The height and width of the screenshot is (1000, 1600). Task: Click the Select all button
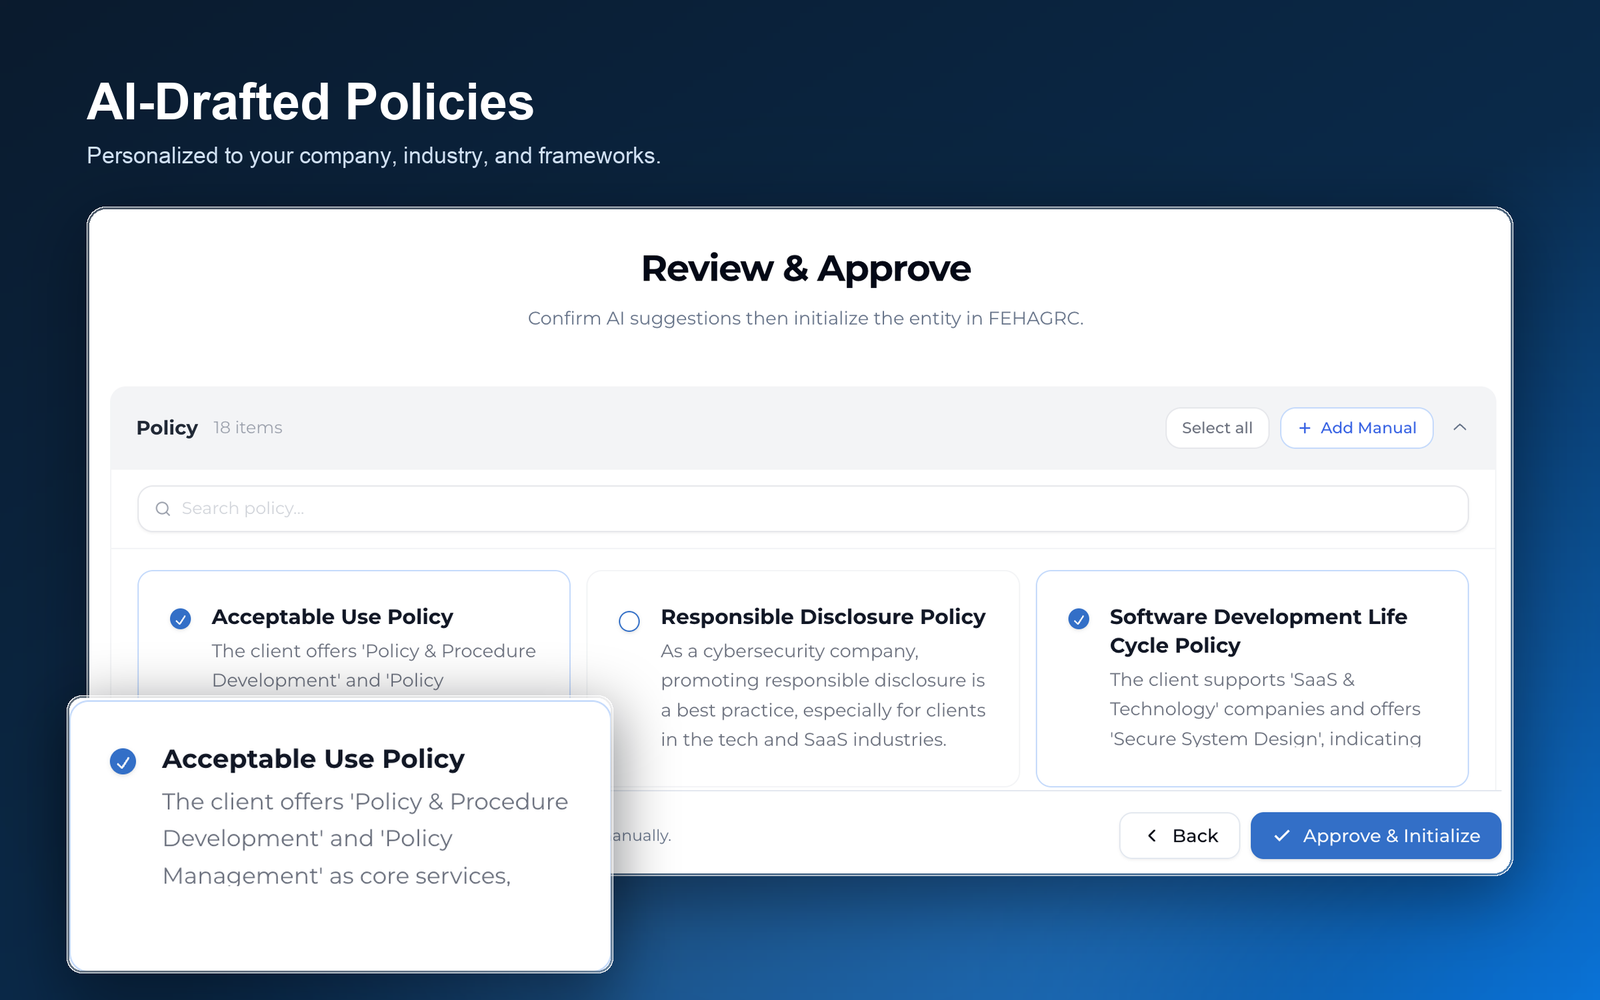click(x=1217, y=428)
